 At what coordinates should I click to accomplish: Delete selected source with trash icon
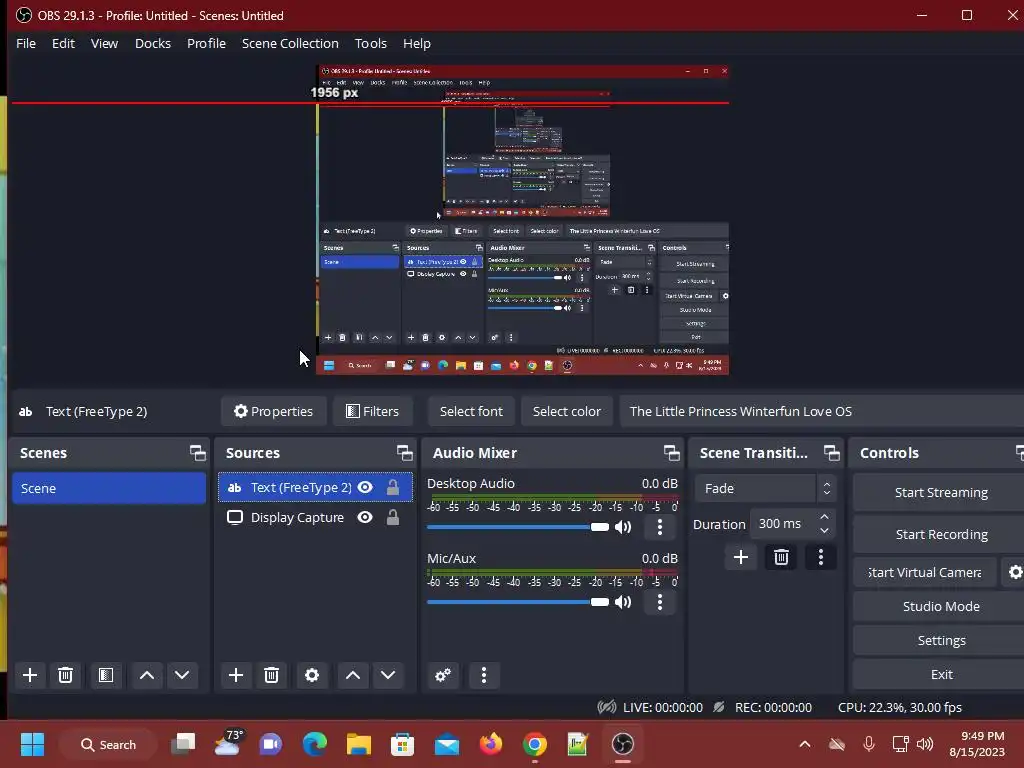[x=272, y=675]
